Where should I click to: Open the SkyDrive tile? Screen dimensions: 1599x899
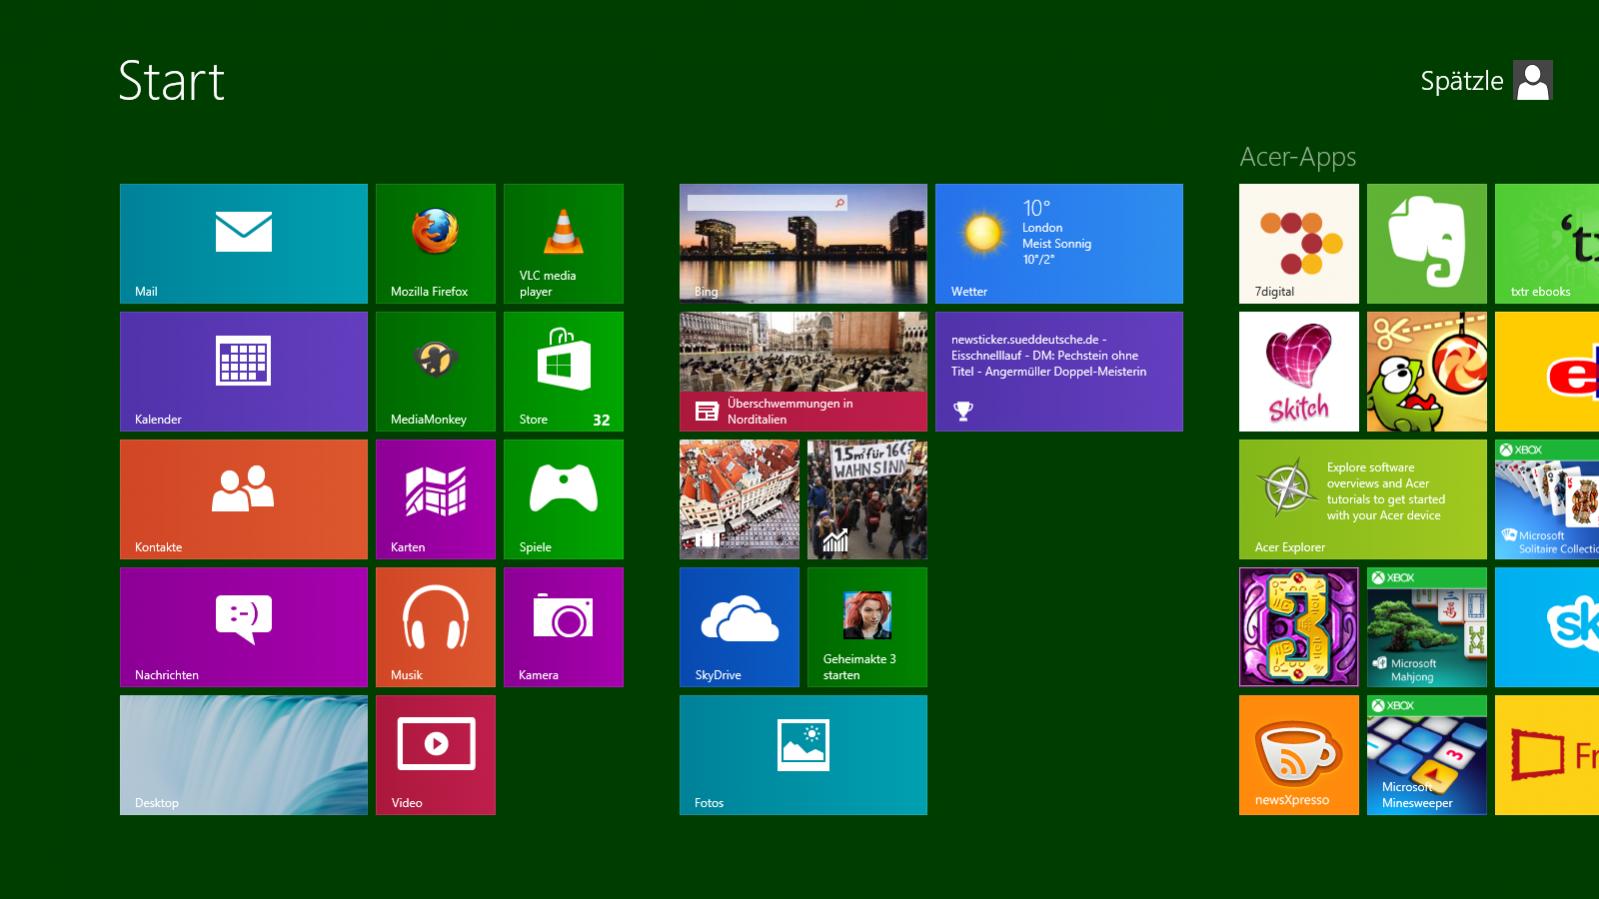pos(739,627)
